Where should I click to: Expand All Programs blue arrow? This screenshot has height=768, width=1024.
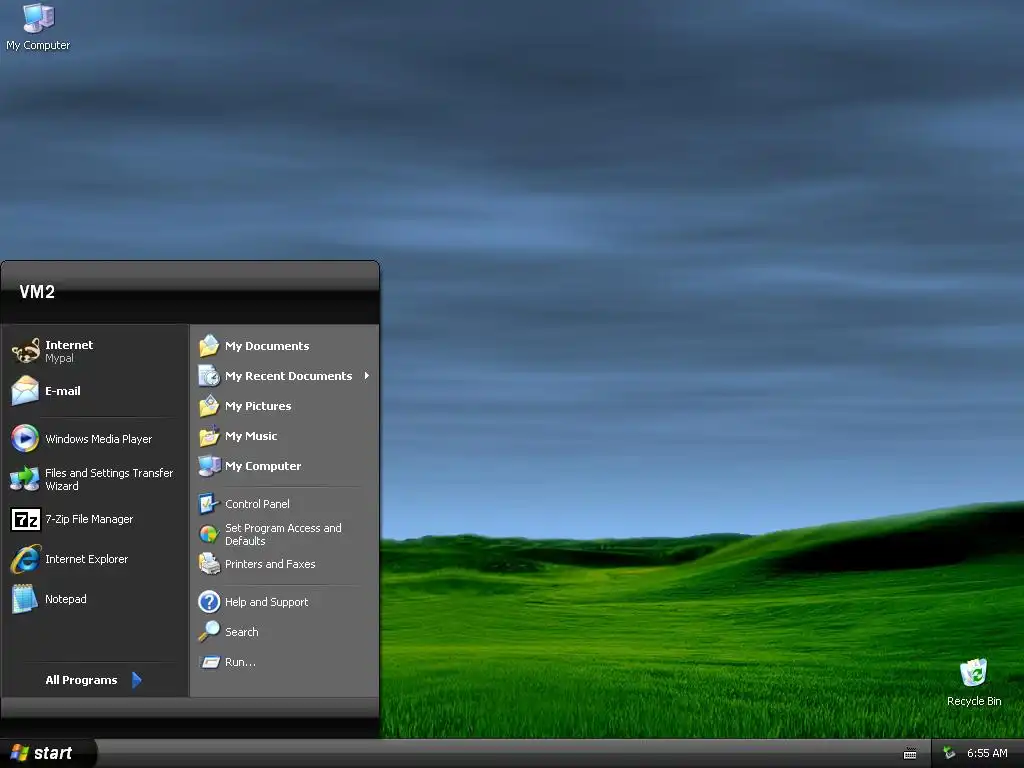[136, 680]
